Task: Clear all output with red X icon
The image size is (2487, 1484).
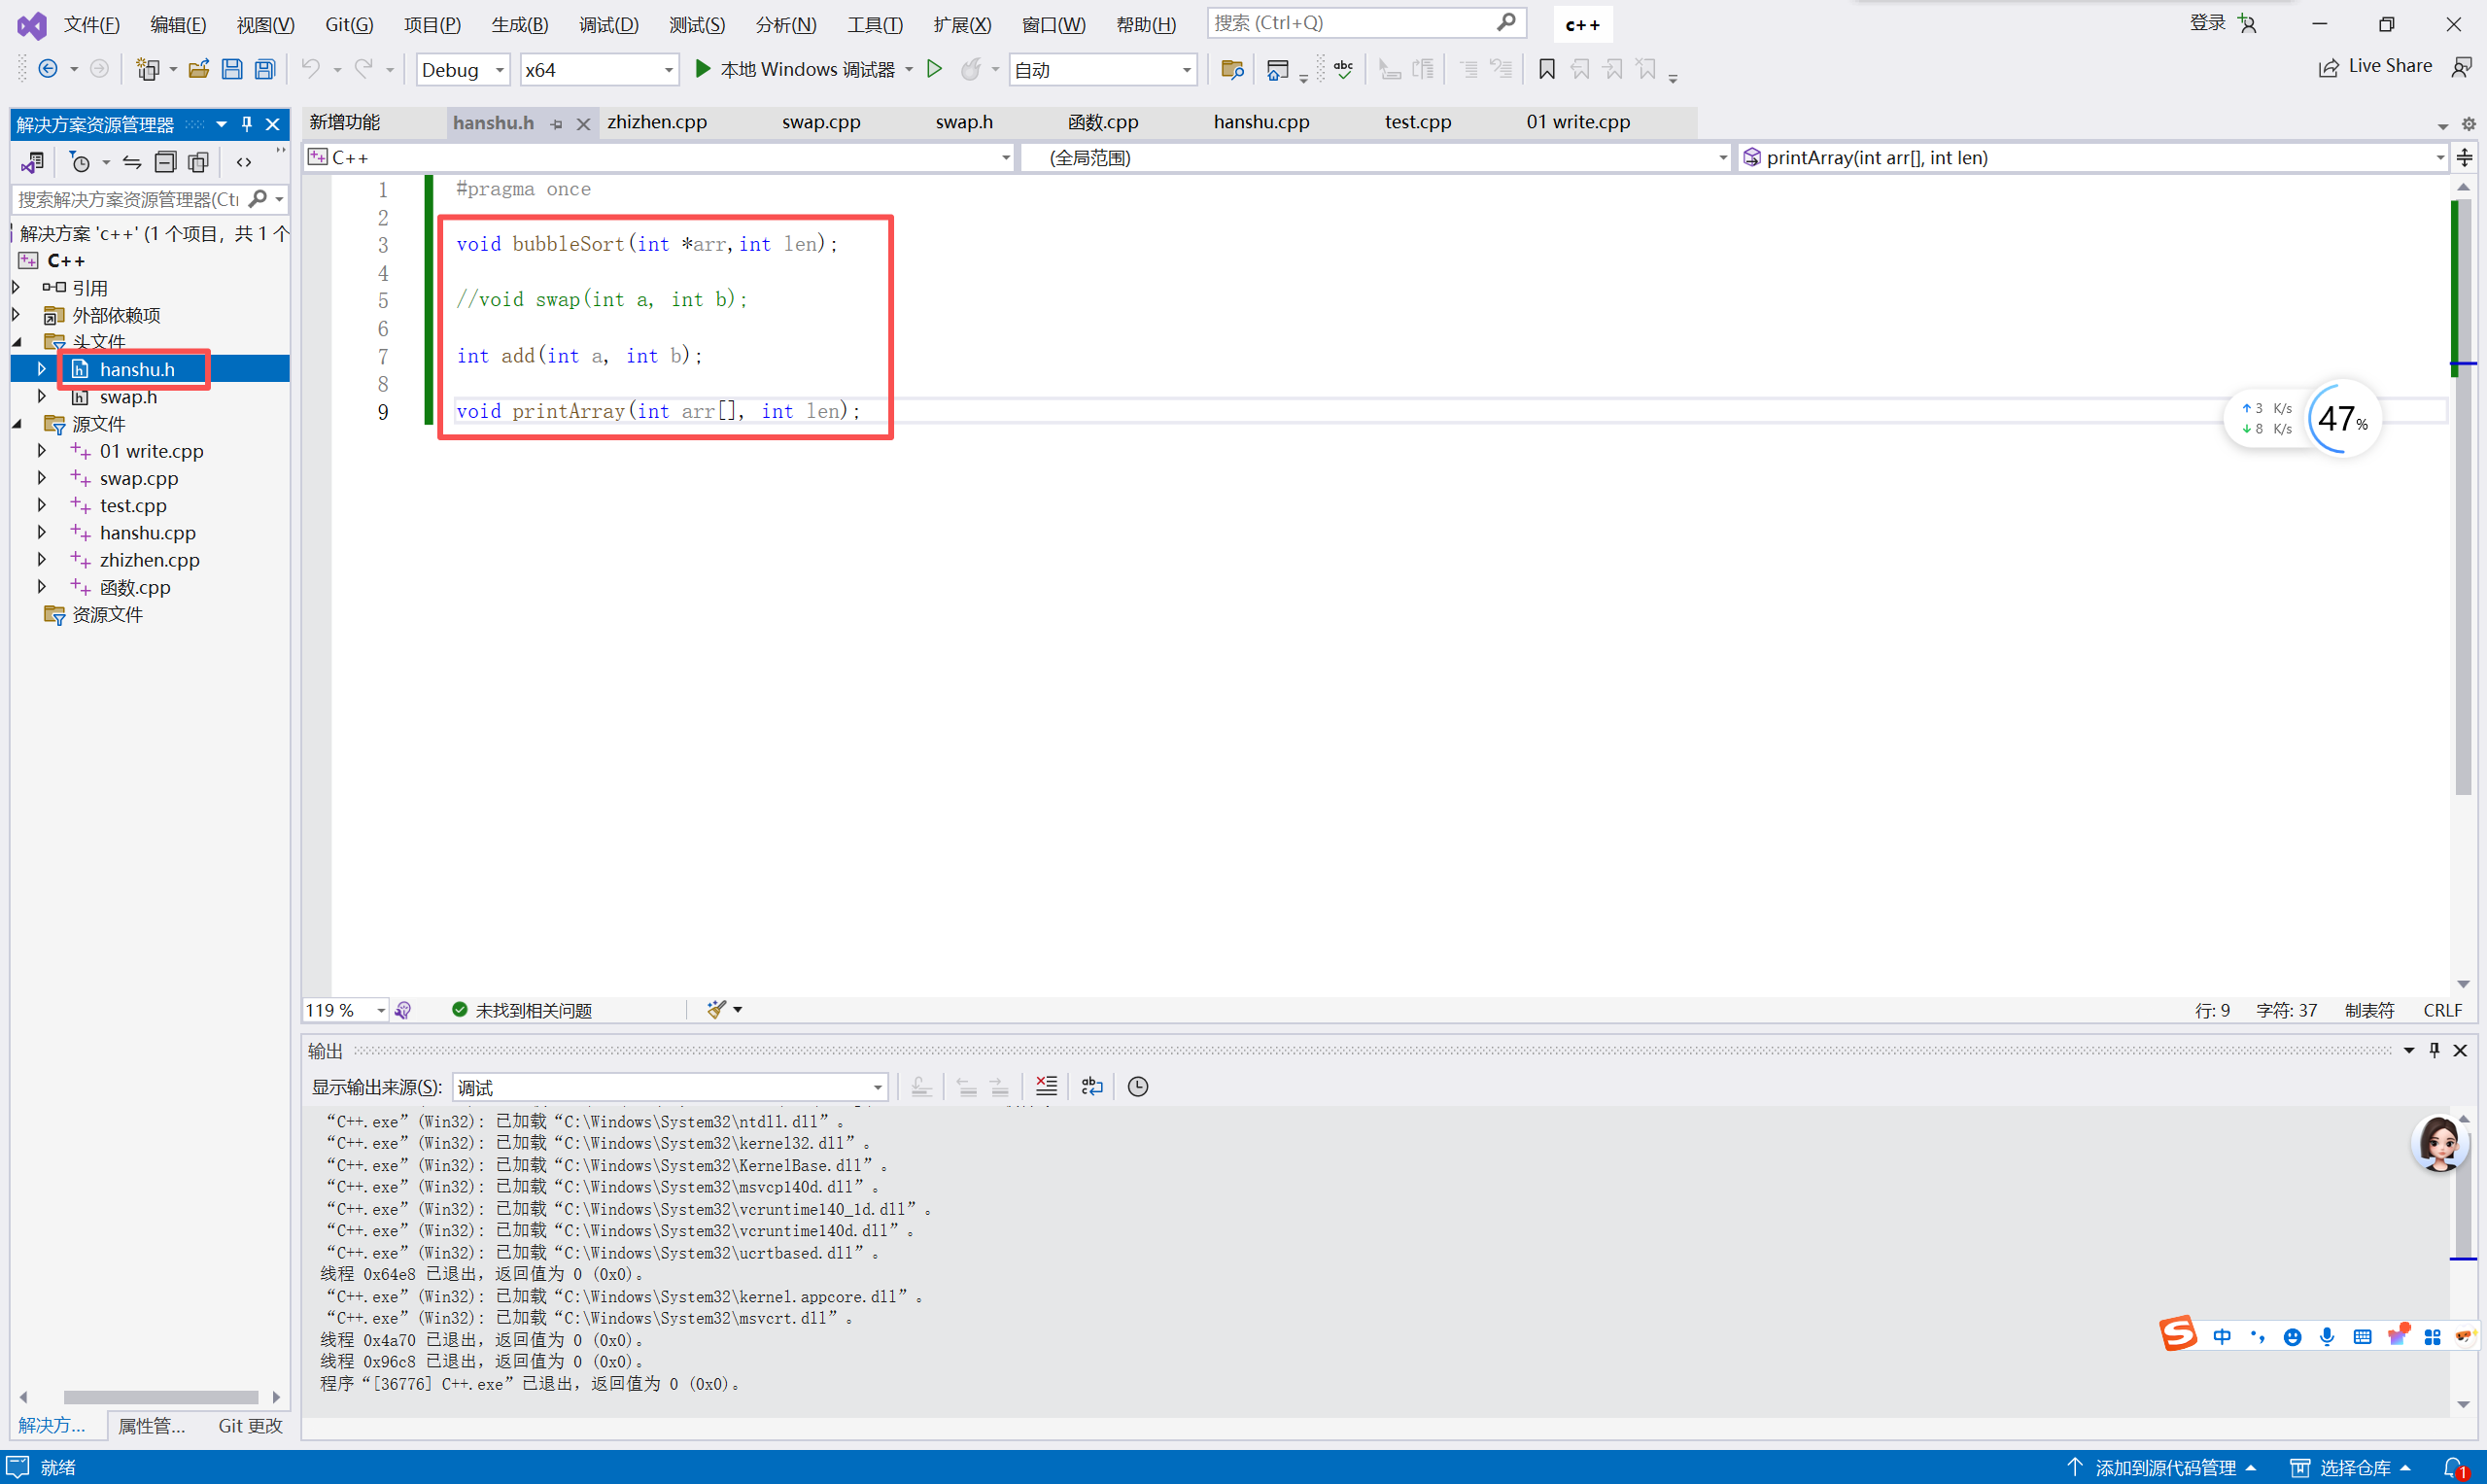Action: tap(1046, 1087)
